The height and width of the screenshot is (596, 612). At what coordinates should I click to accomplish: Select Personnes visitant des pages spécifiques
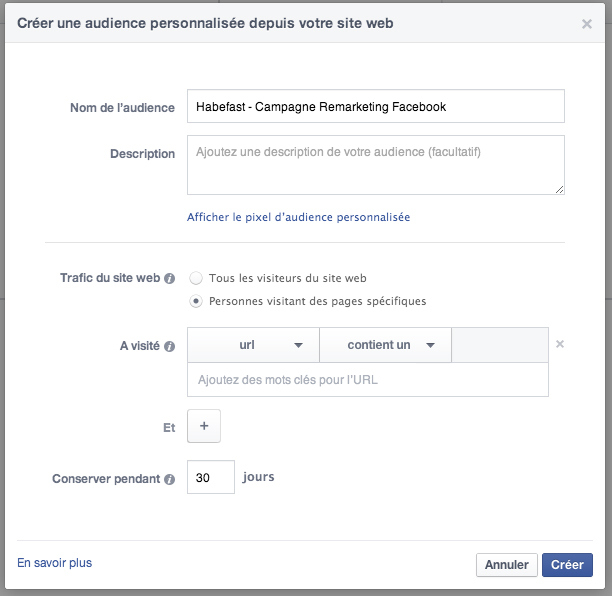pos(196,301)
